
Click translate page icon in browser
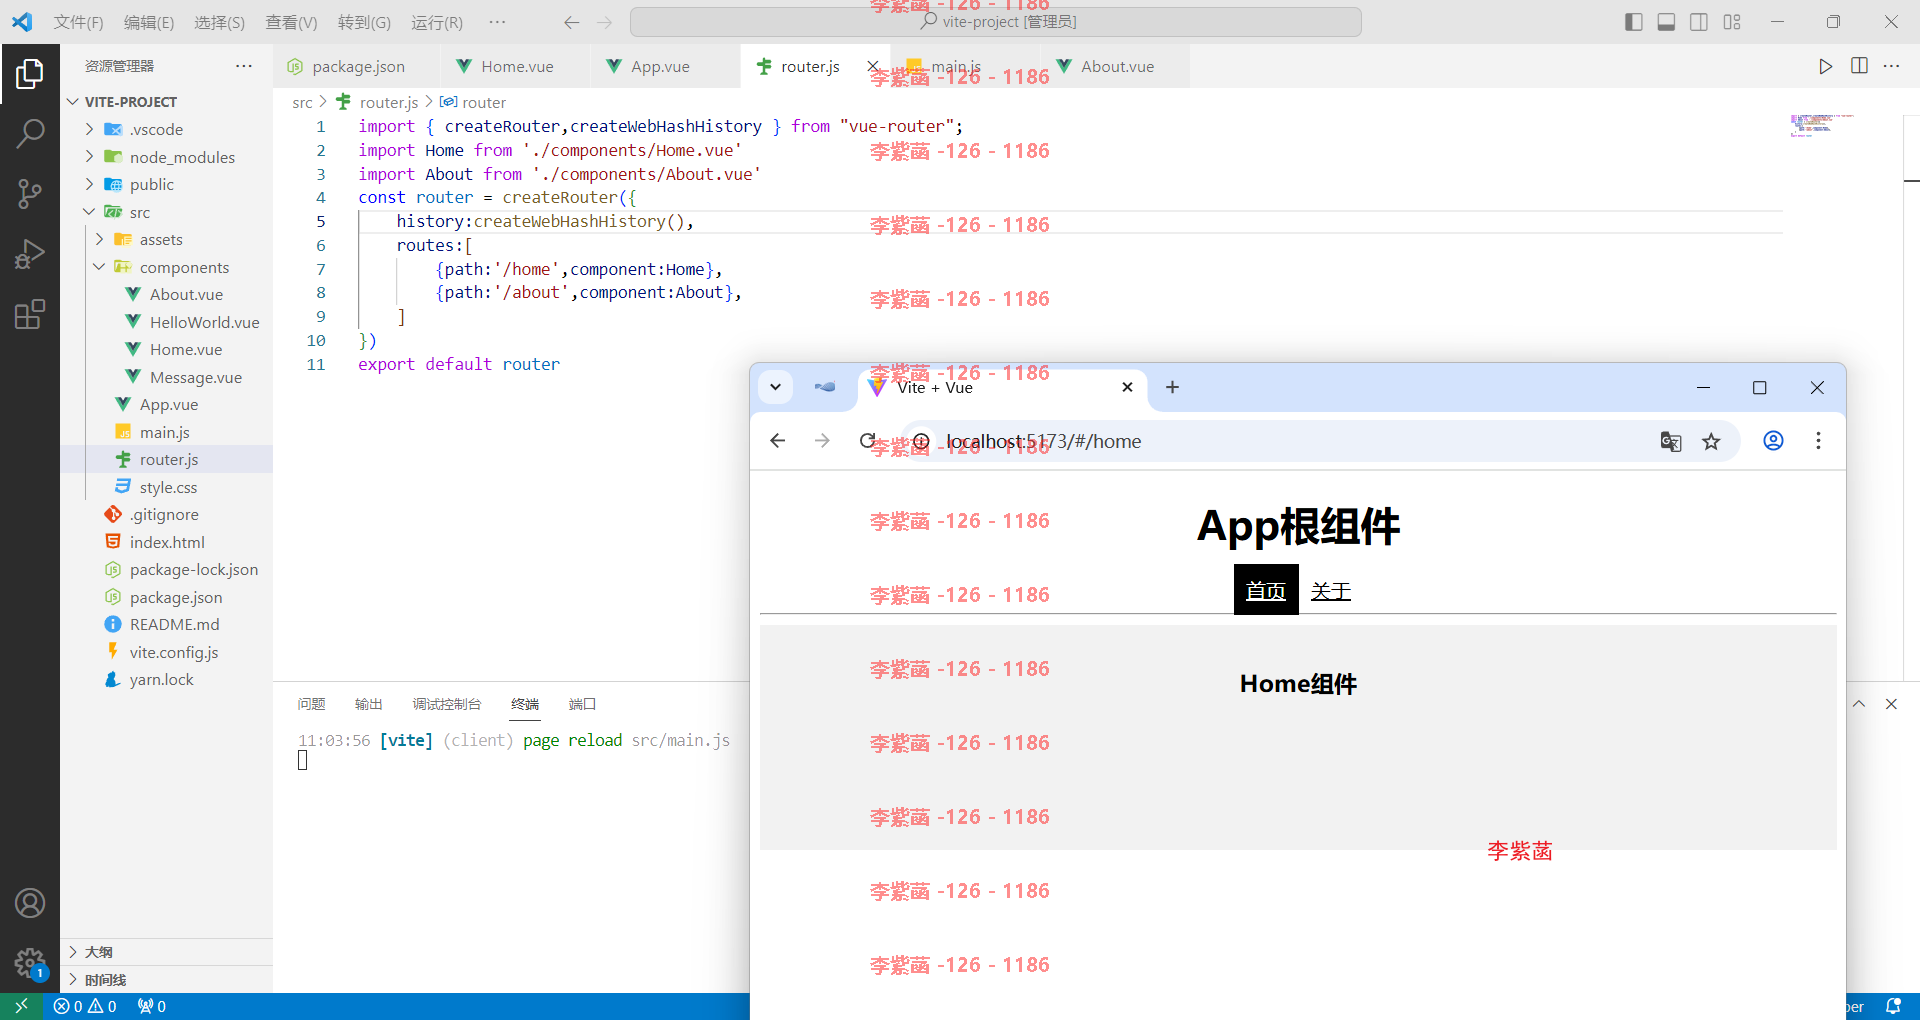pyautogui.click(x=1670, y=441)
